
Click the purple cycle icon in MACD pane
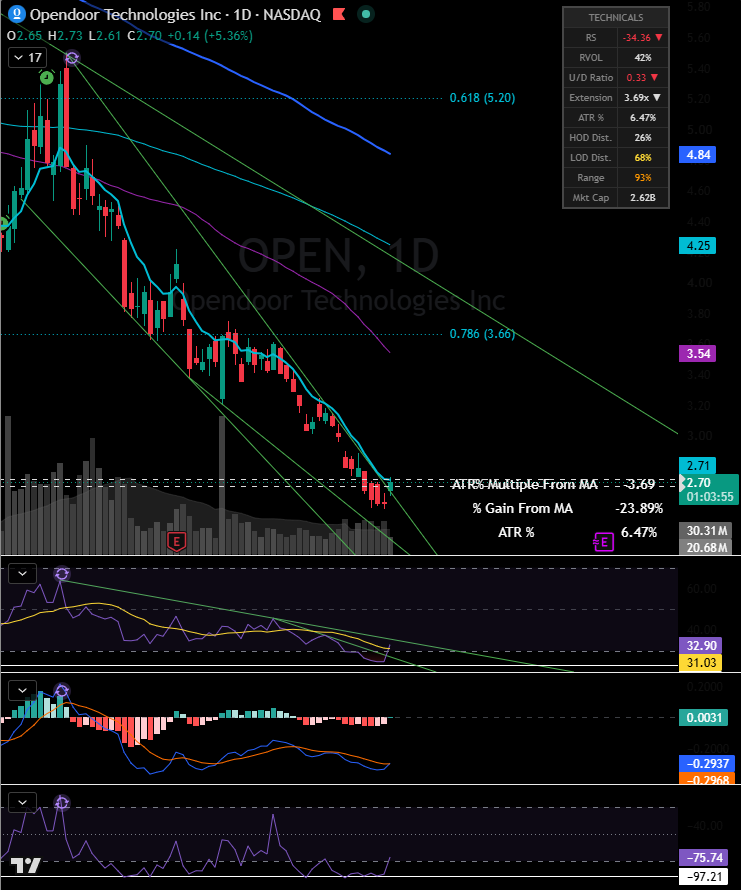(62, 691)
